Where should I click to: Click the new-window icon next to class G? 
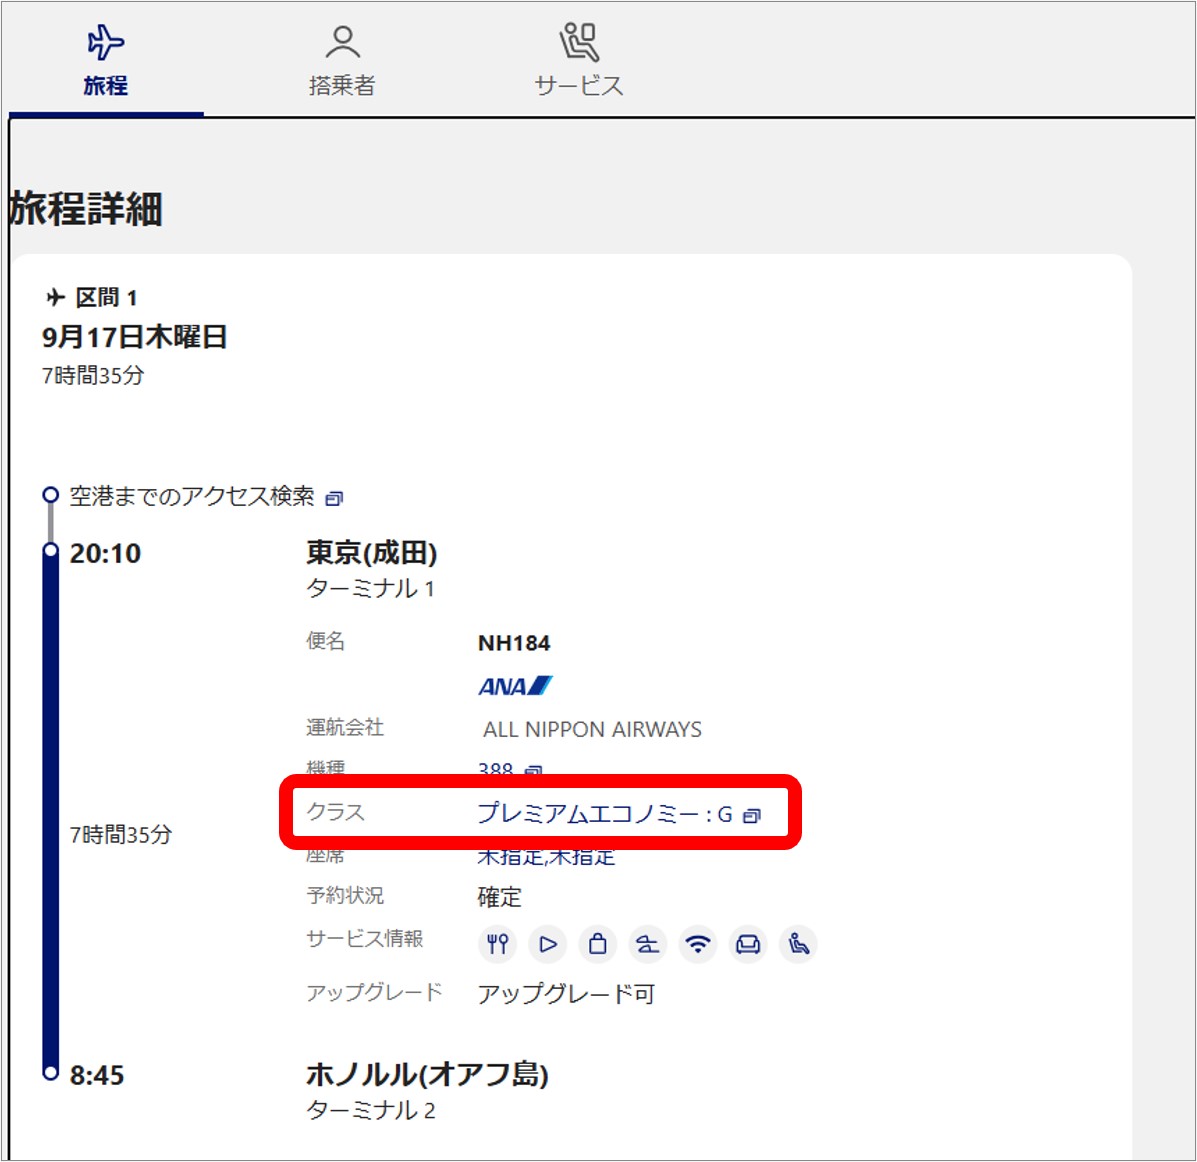pyautogui.click(x=752, y=816)
